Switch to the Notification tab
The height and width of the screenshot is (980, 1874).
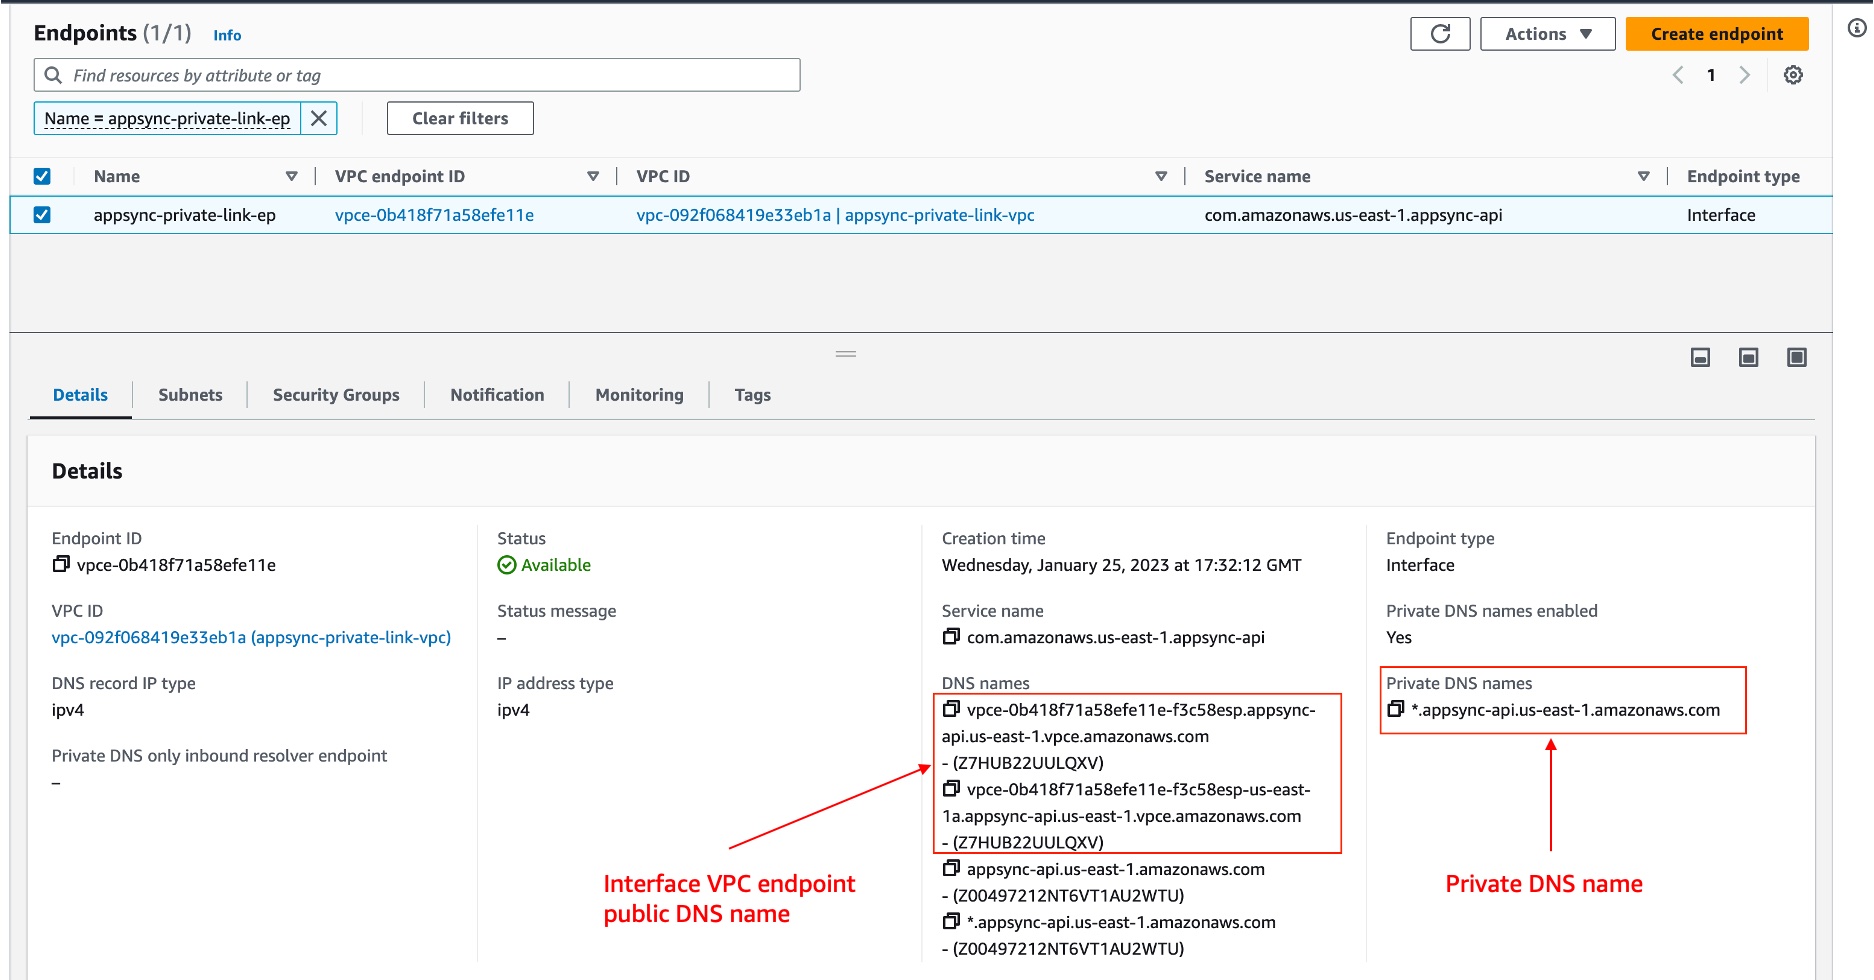(497, 395)
